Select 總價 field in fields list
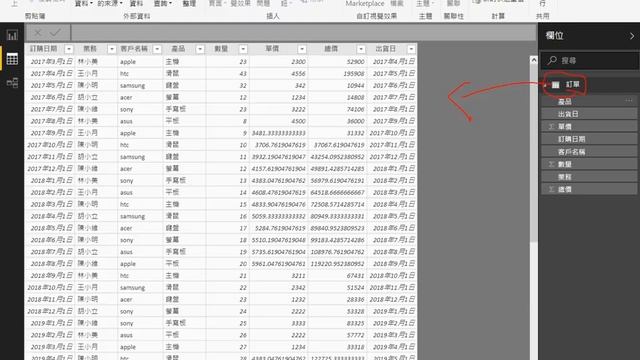Image resolution: width=640 pixels, height=360 pixels. point(589,189)
